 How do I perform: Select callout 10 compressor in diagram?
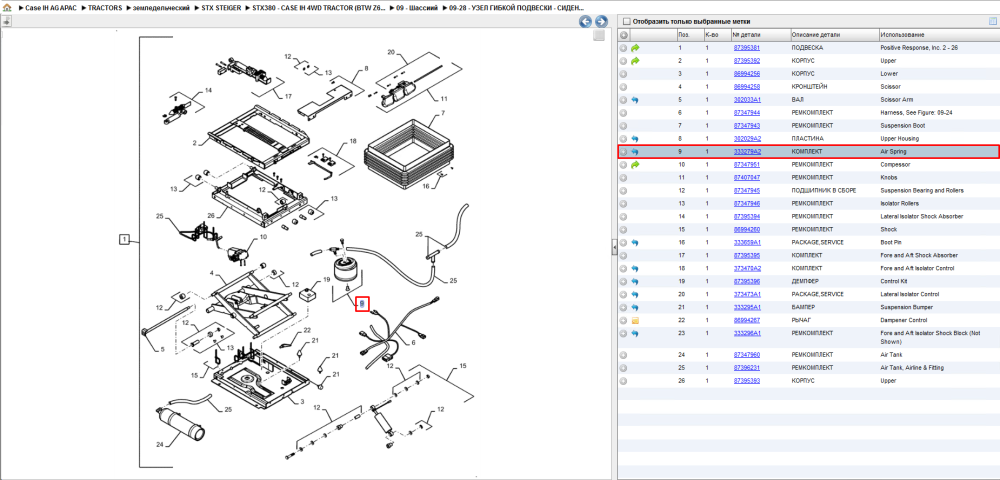tap(263, 238)
